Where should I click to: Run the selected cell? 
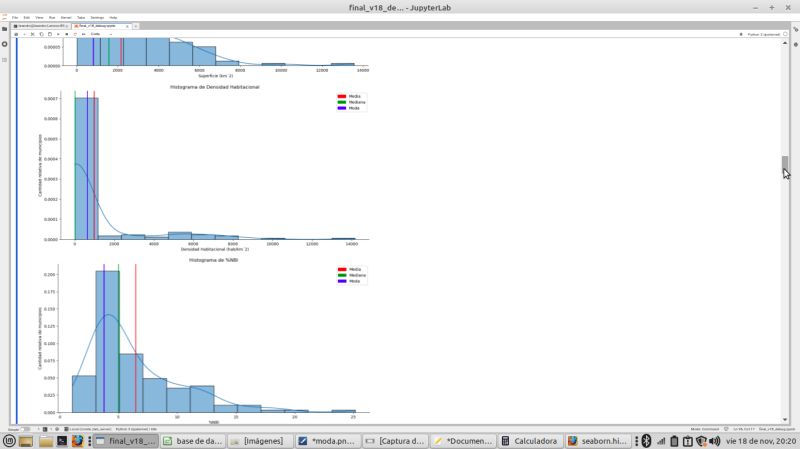tap(58, 34)
